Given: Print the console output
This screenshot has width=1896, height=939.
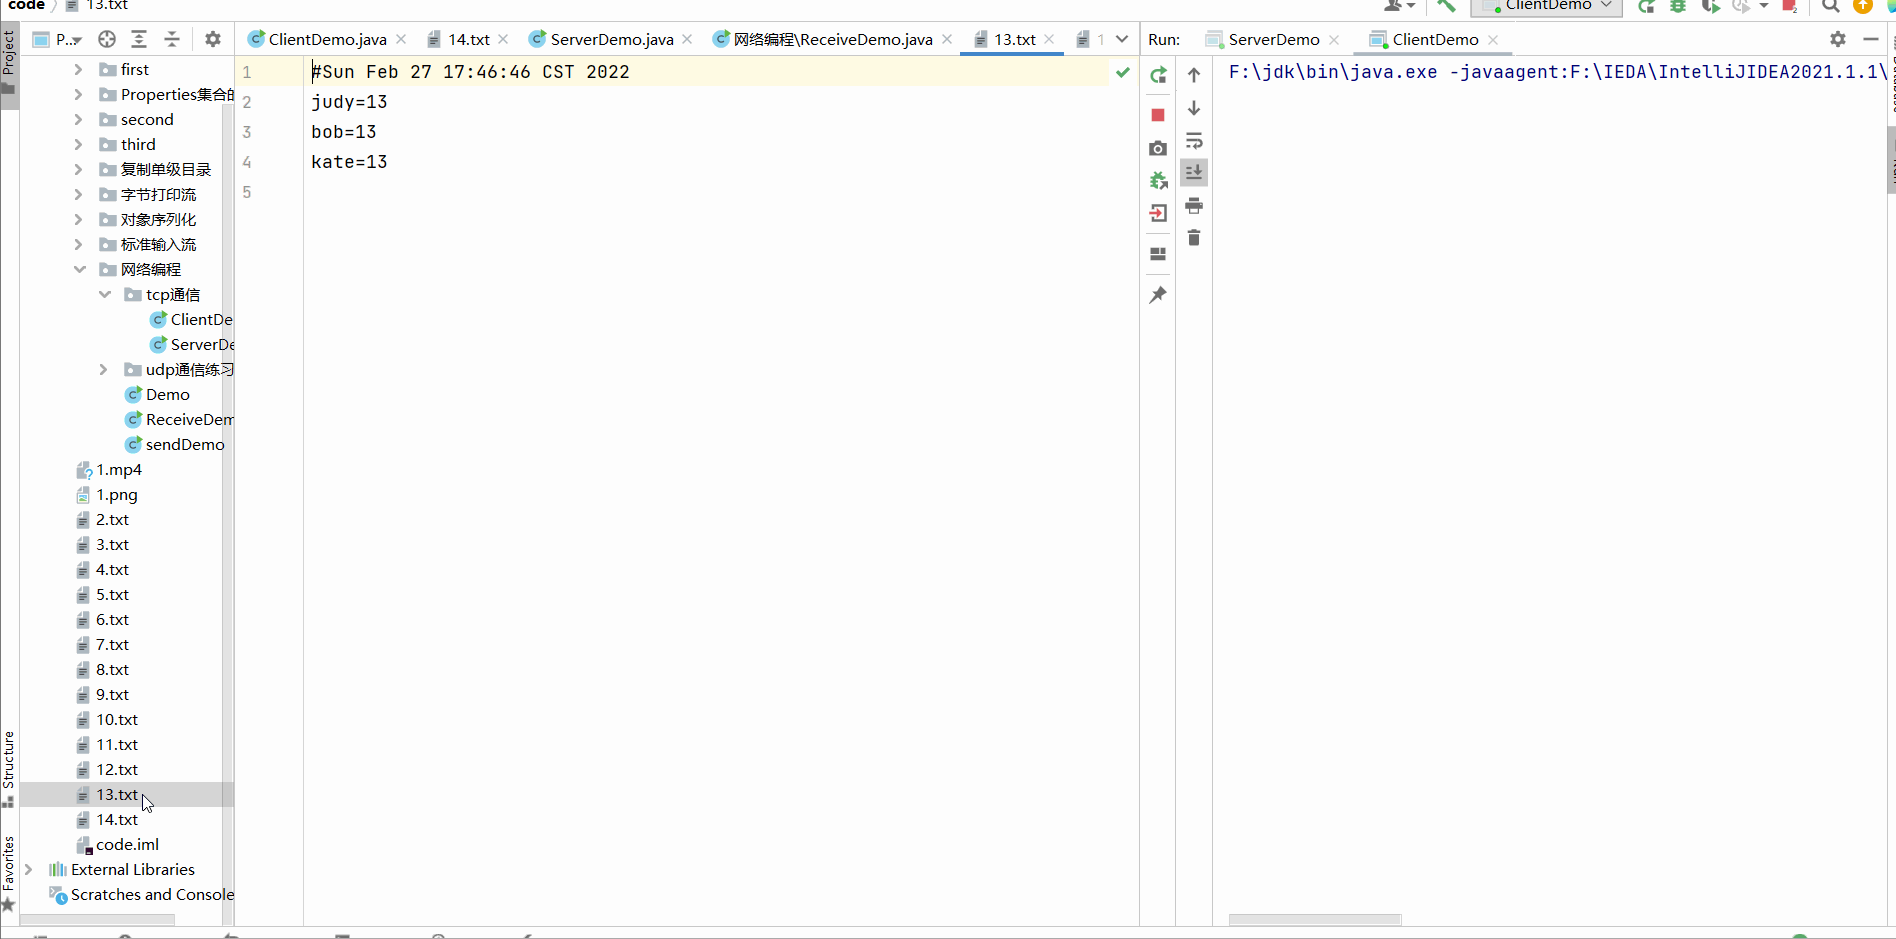Looking at the screenshot, I should coord(1194,206).
